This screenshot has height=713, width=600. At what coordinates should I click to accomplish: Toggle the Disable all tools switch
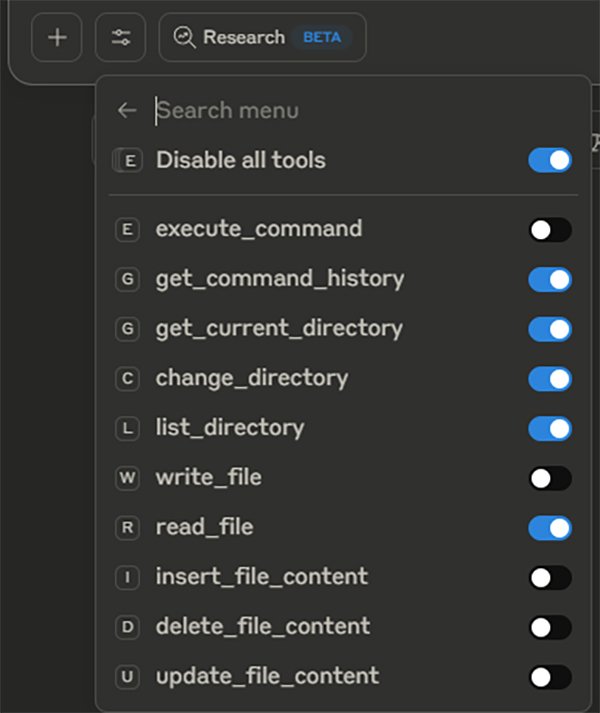tap(550, 160)
